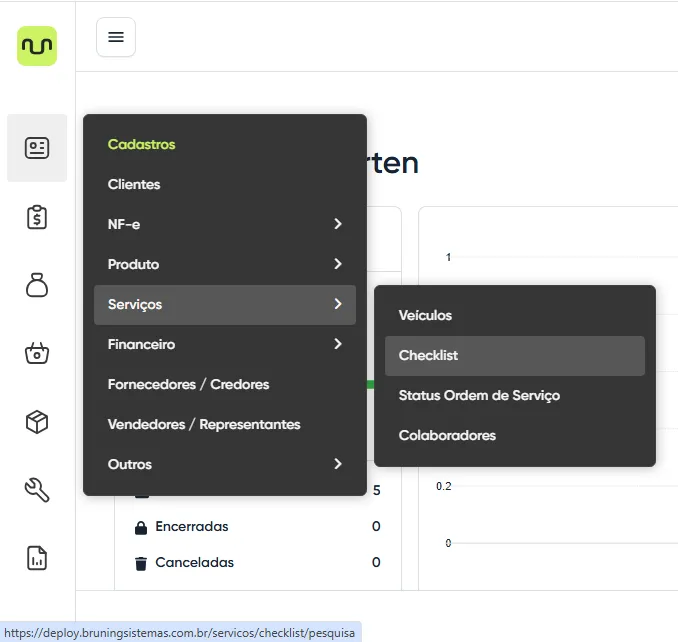This screenshot has height=642, width=678.
Task: Toggle the hamburger menu button
Action: coord(116,37)
